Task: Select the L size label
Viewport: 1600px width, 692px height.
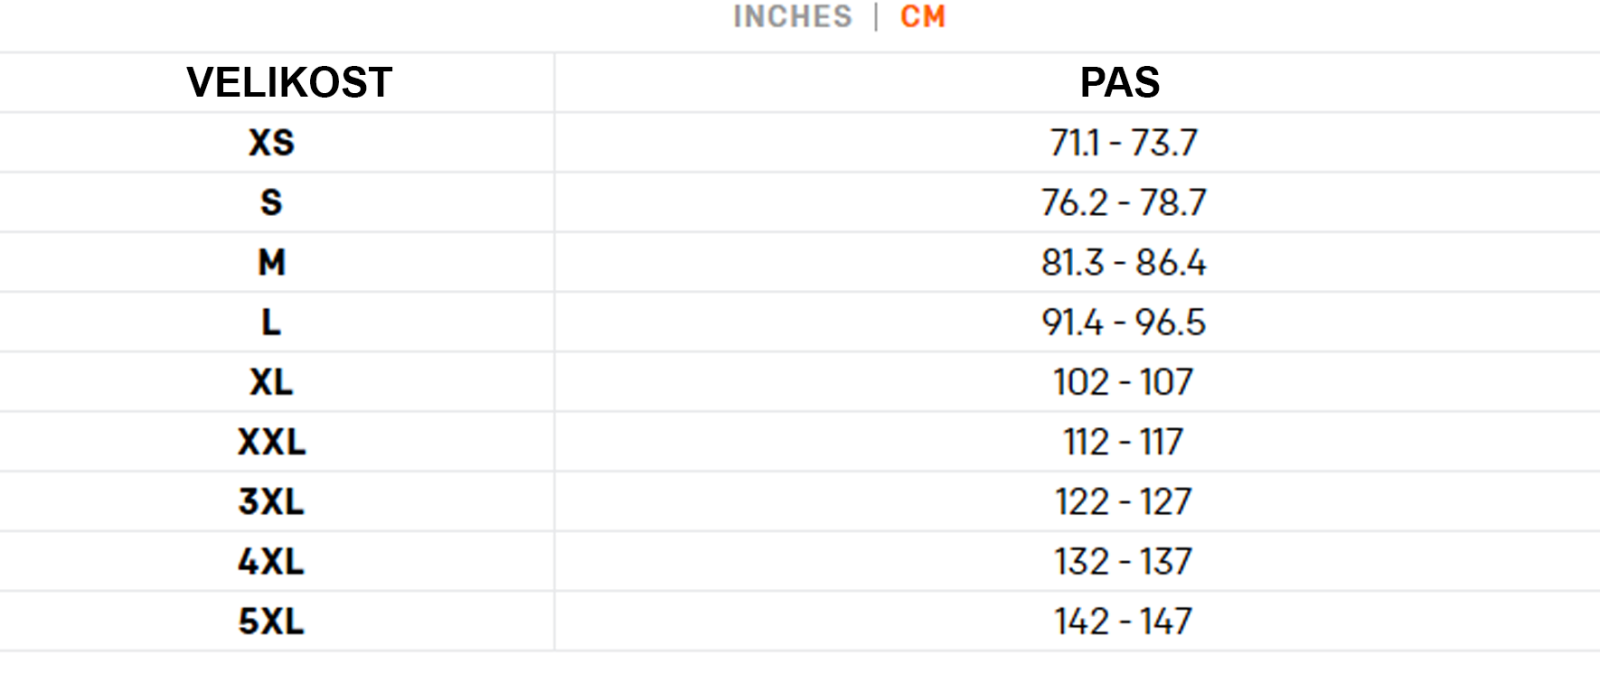Action: click(271, 322)
